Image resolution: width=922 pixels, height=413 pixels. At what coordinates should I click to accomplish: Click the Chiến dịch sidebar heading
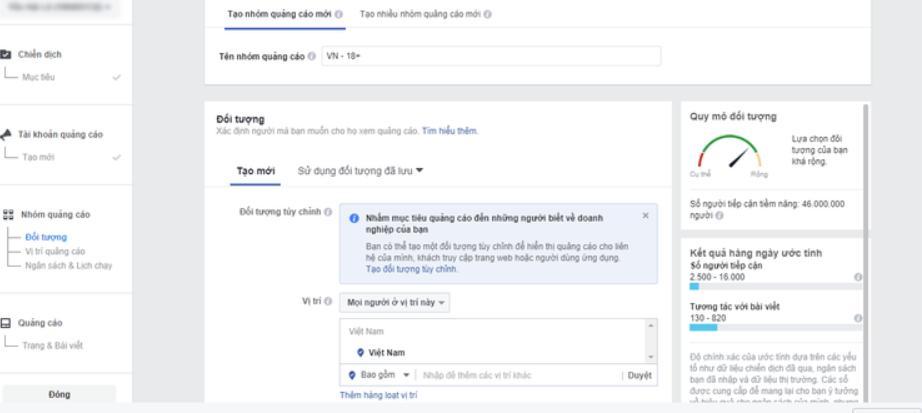click(x=39, y=54)
